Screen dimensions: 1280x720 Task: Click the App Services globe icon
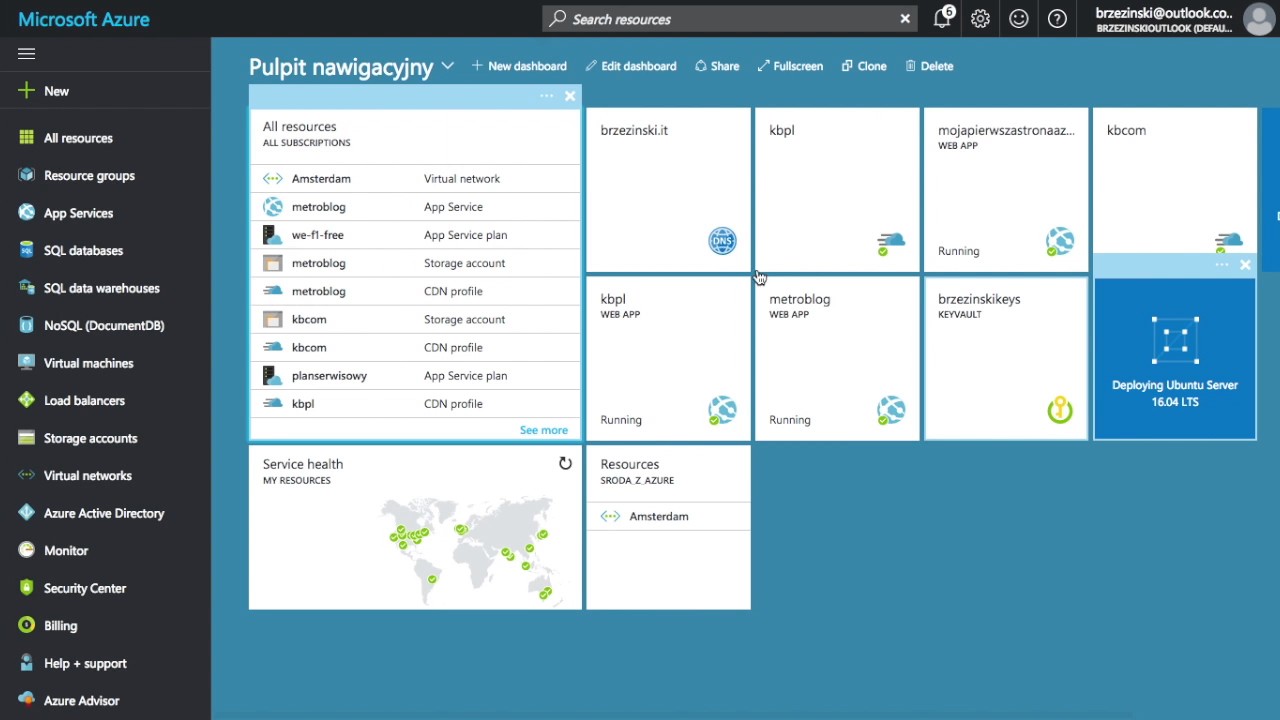pyautogui.click(x=27, y=213)
